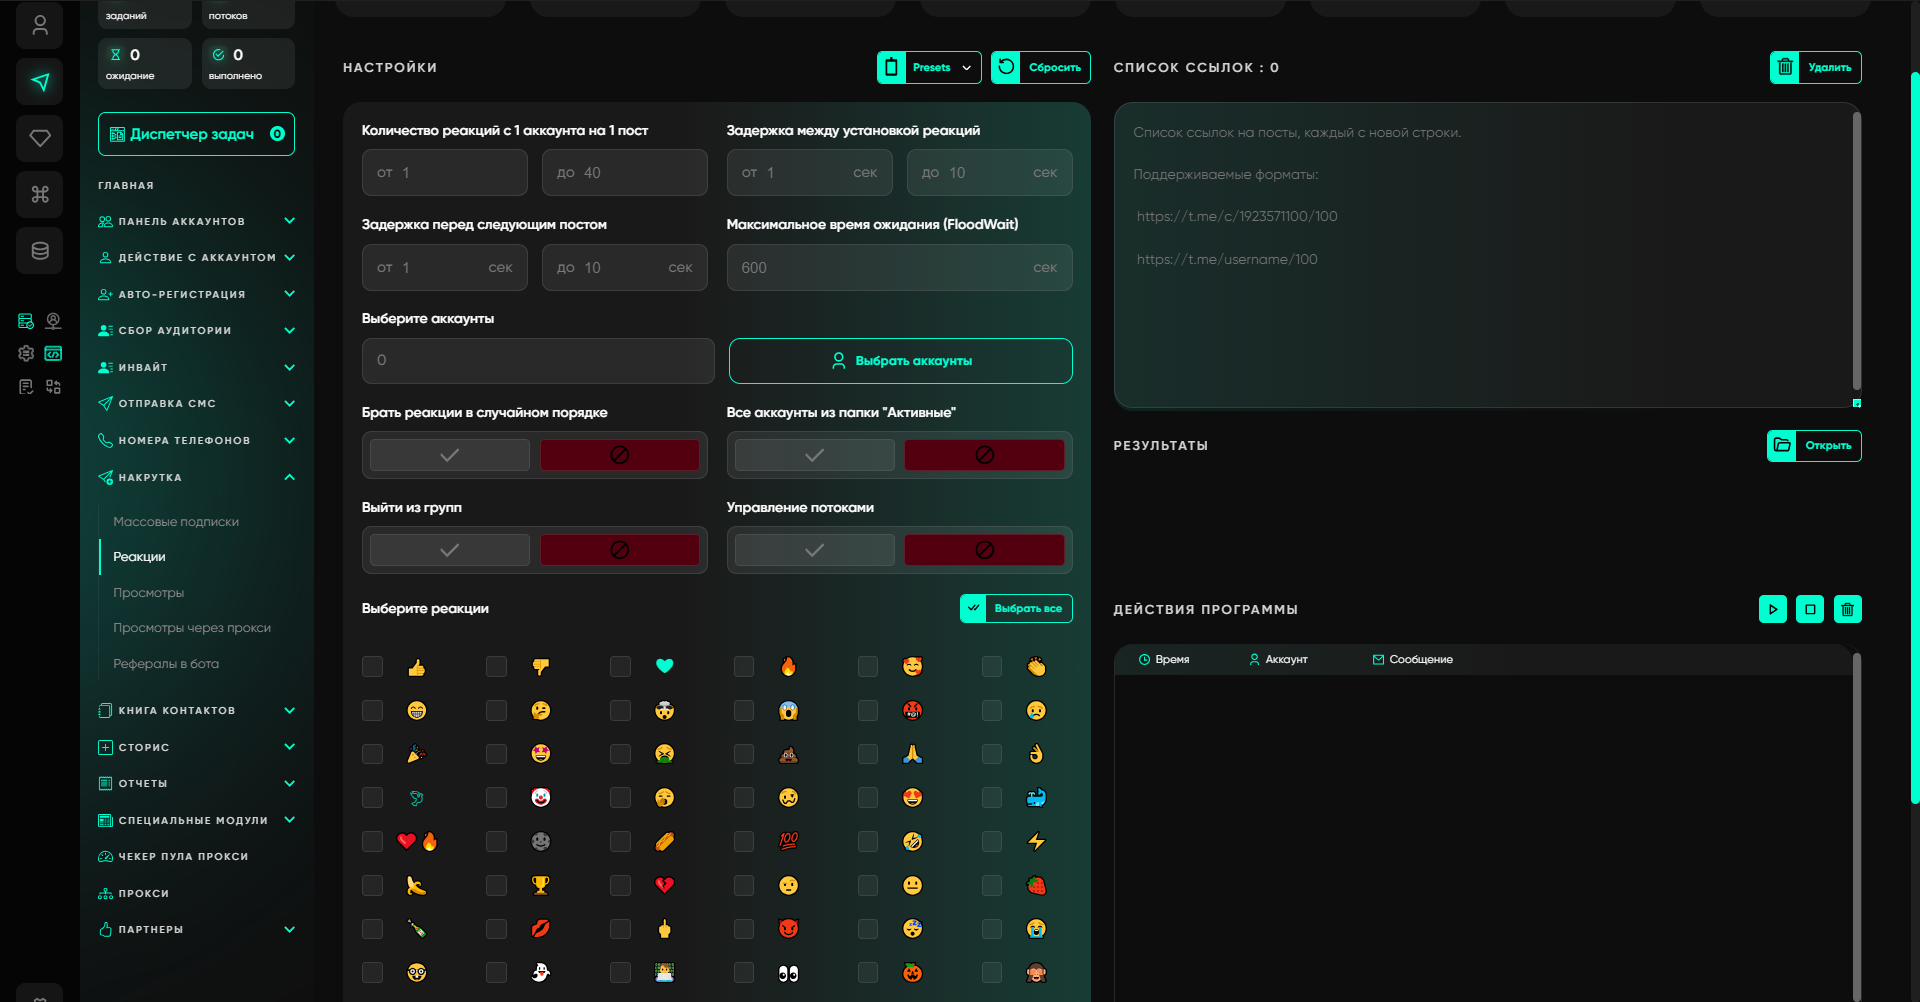This screenshot has height=1002, width=1920.
Task: Click Сбросить to reset settings
Action: tap(1040, 68)
